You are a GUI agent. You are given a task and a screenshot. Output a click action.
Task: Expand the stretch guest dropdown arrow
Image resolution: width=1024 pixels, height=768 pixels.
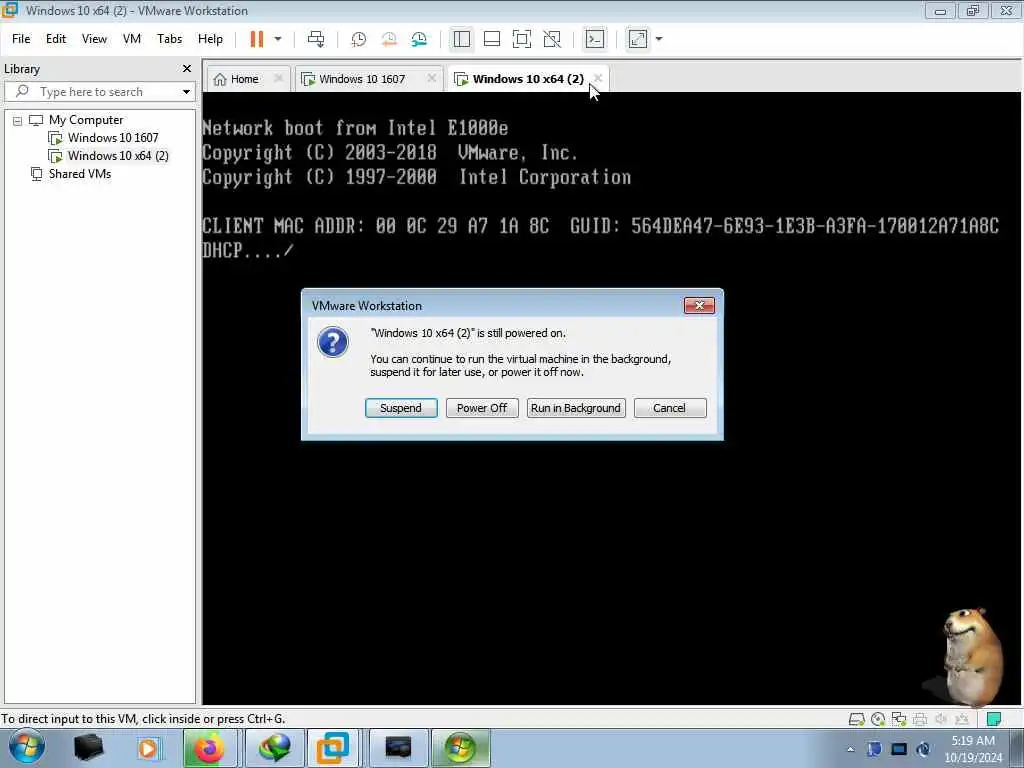(659, 39)
